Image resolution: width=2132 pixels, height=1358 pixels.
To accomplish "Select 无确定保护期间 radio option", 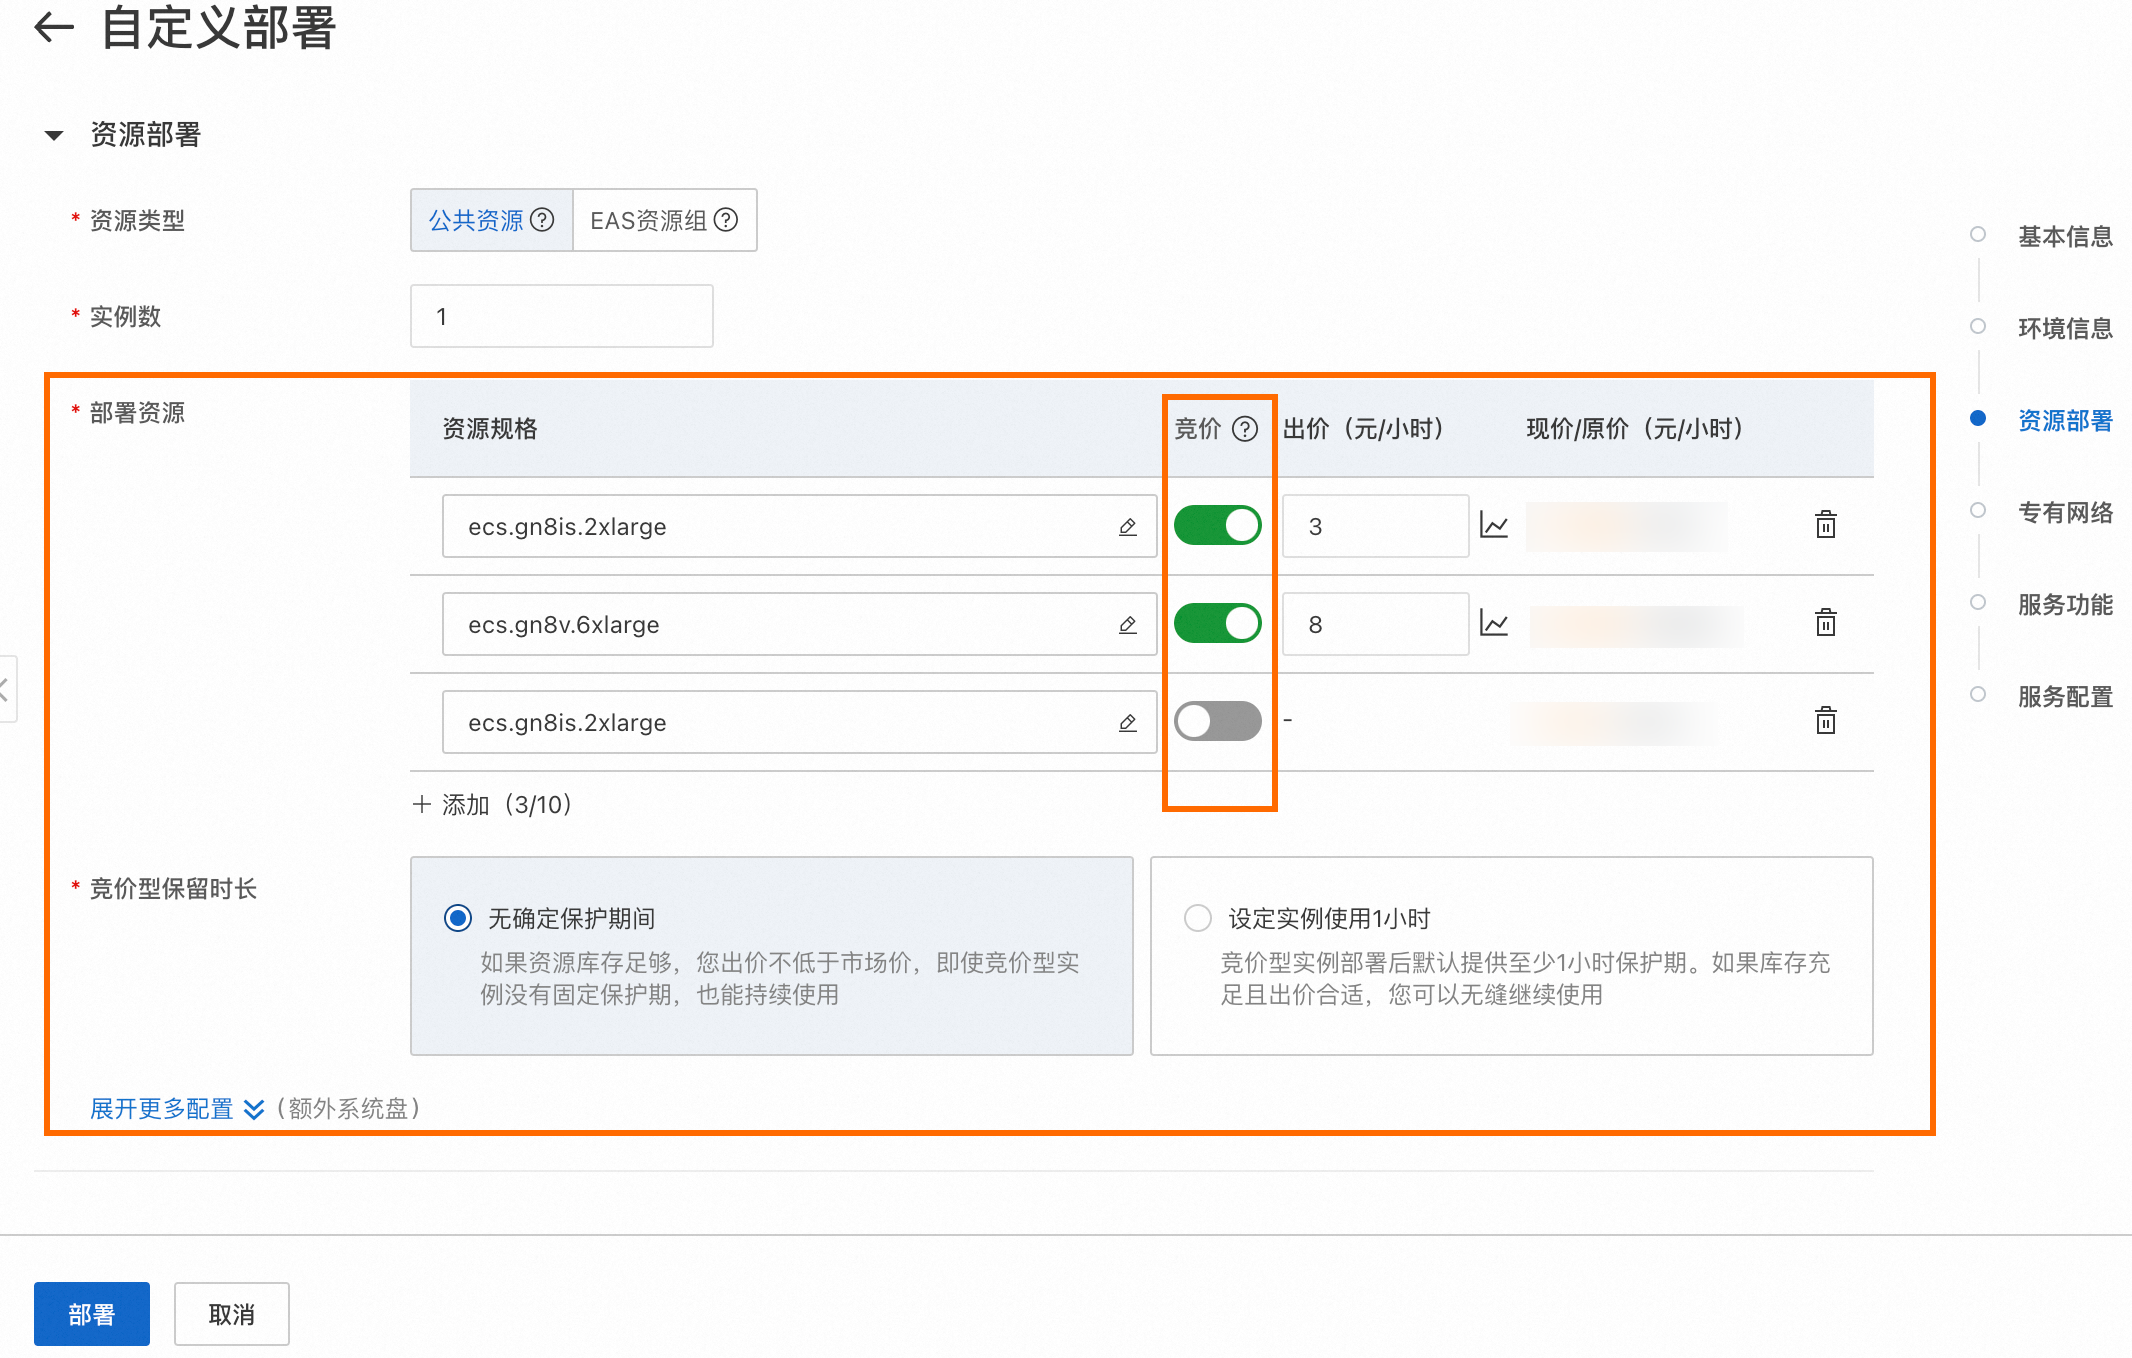I will pyautogui.click(x=458, y=918).
